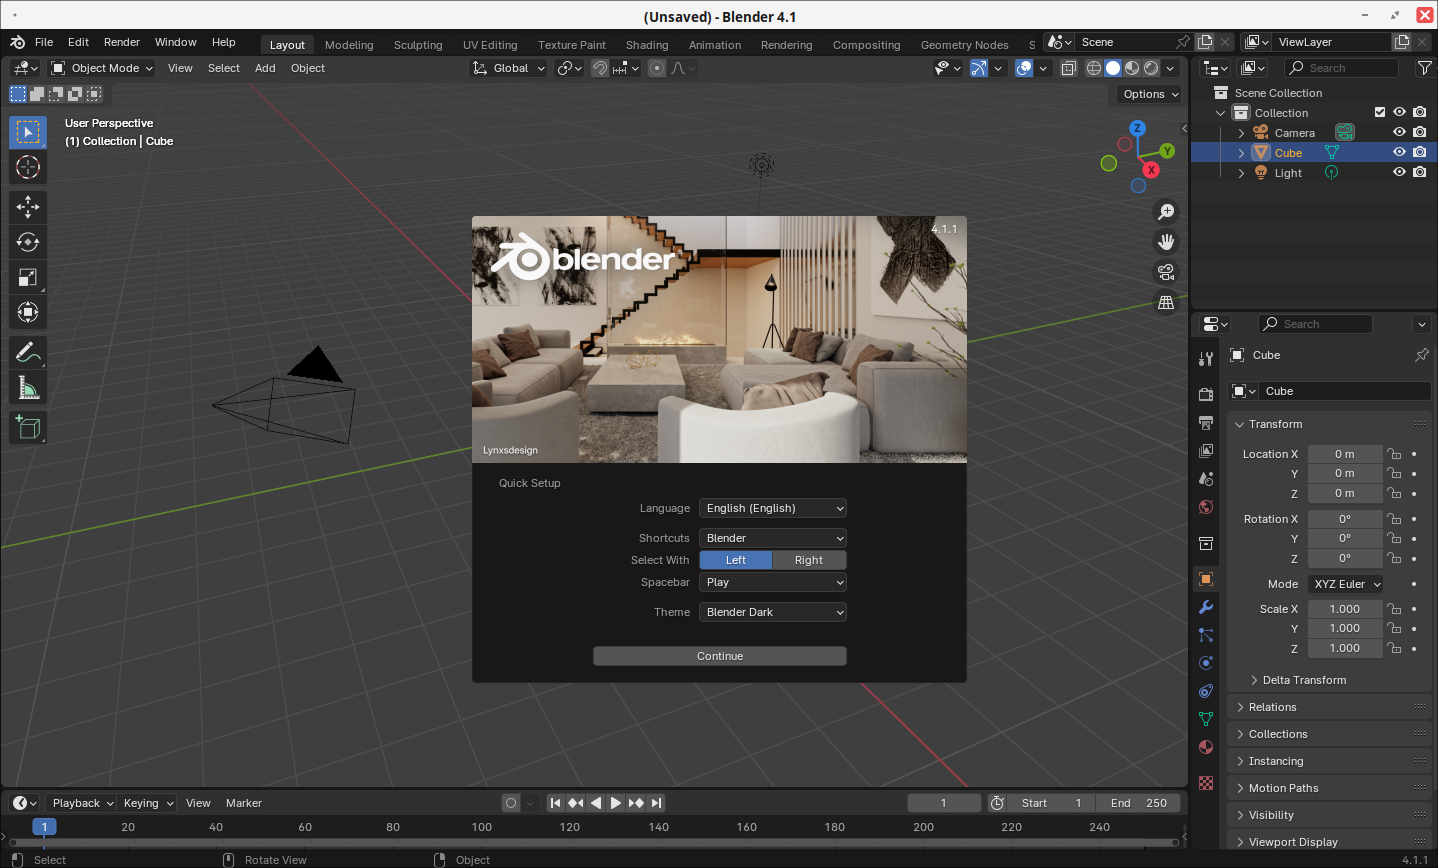Open the File menu
The image size is (1438, 868).
click(x=44, y=42)
